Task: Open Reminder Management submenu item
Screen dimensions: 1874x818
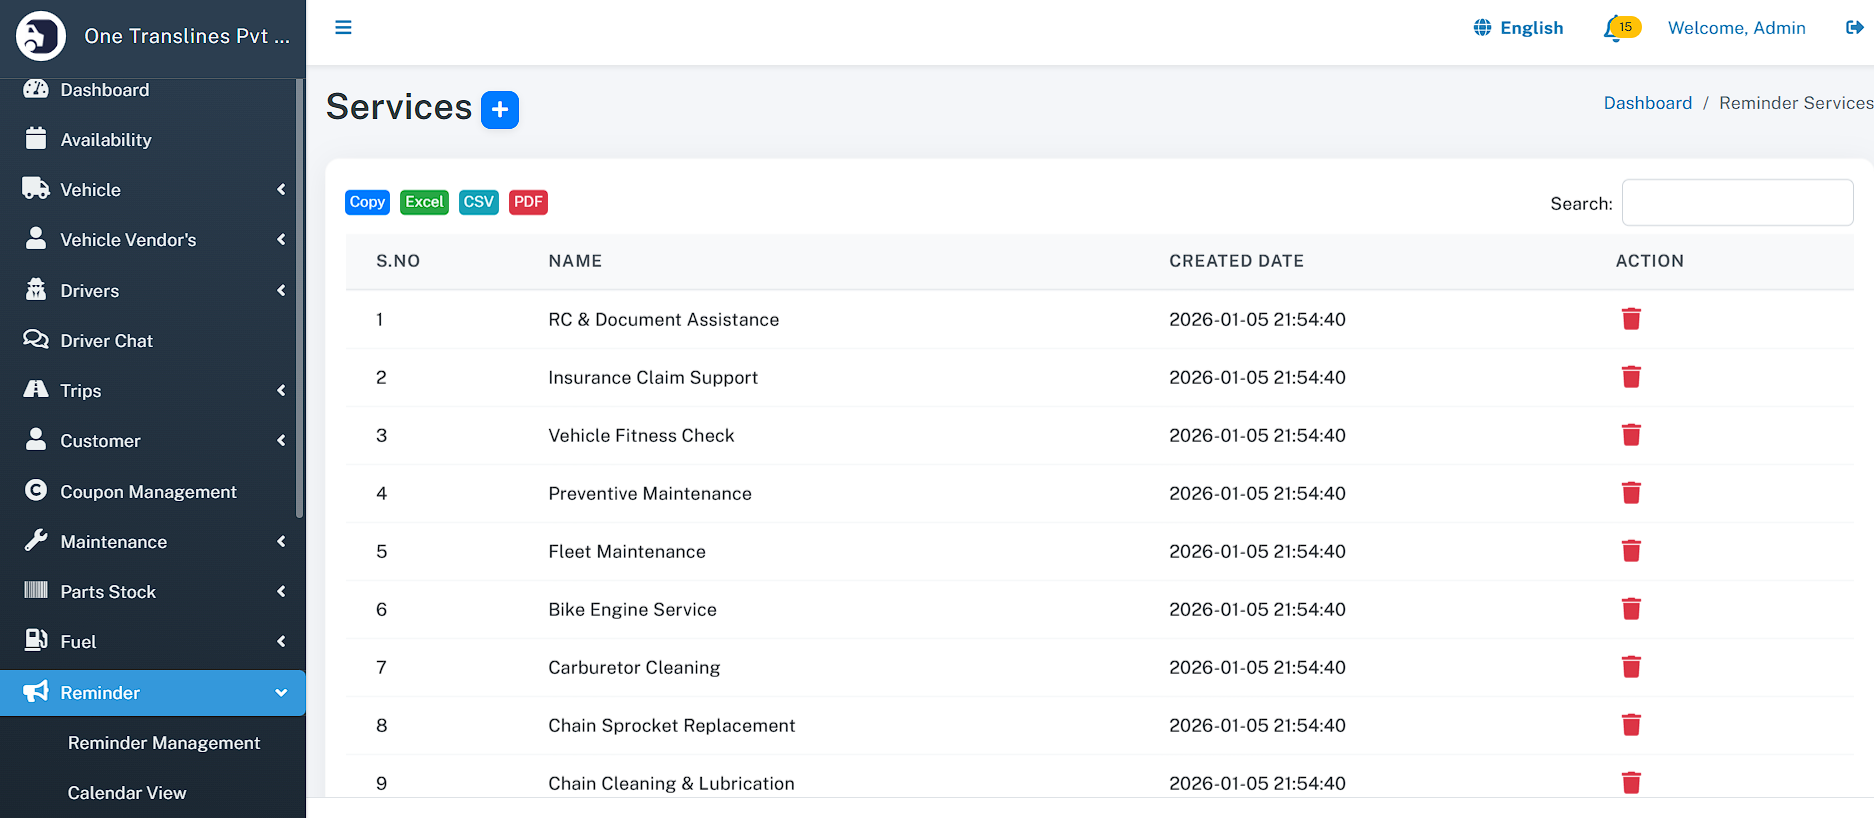Action: tap(164, 743)
